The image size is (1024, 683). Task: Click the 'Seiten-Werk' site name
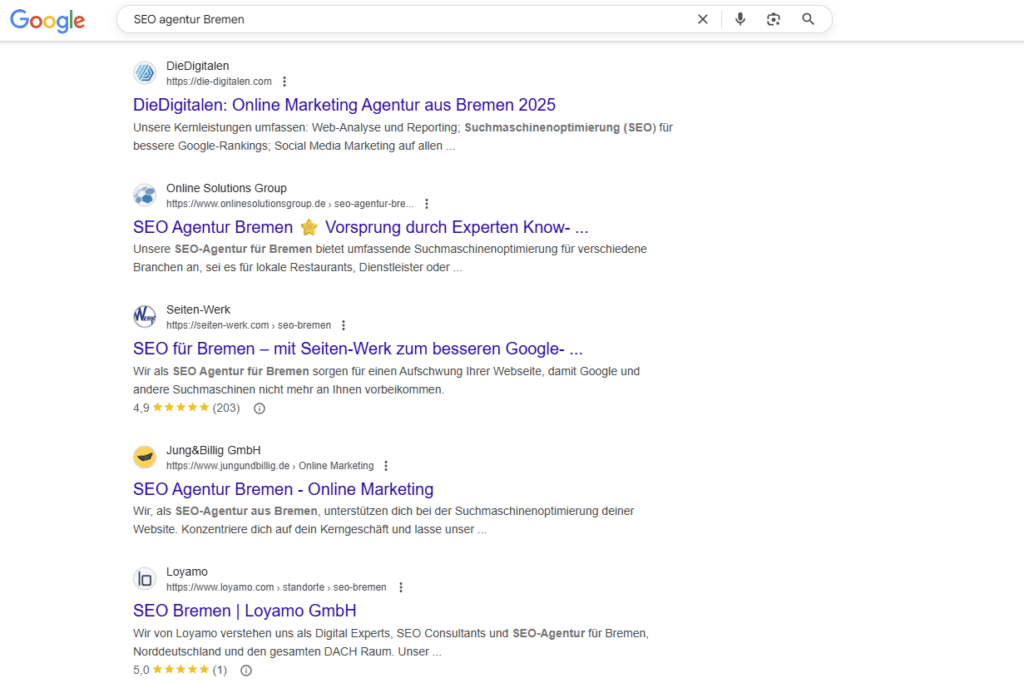point(198,310)
